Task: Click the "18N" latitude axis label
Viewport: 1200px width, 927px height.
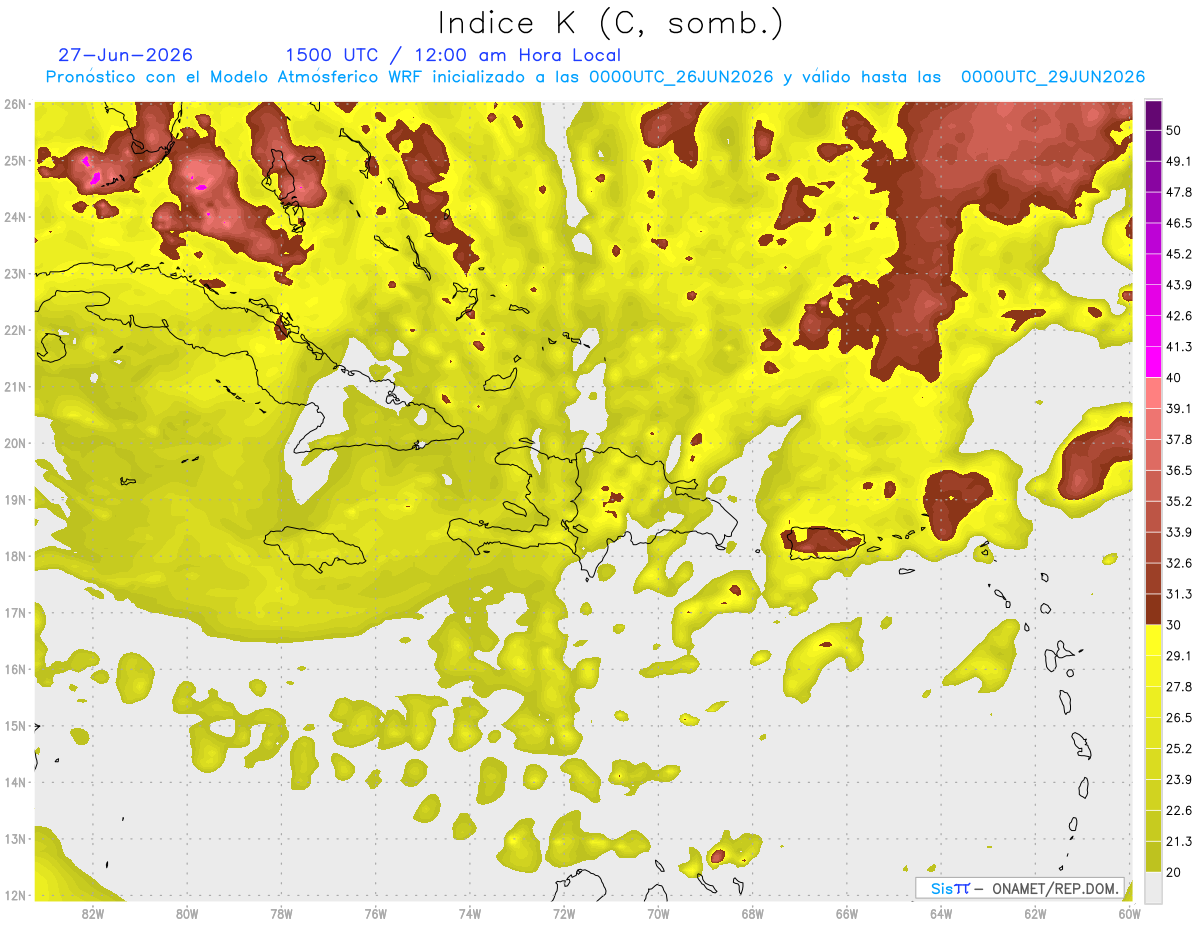Action: point(15,556)
